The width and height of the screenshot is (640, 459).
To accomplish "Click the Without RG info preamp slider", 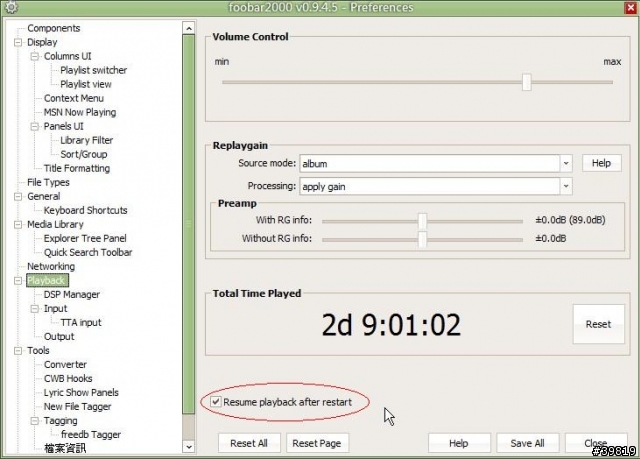I will tap(422, 239).
